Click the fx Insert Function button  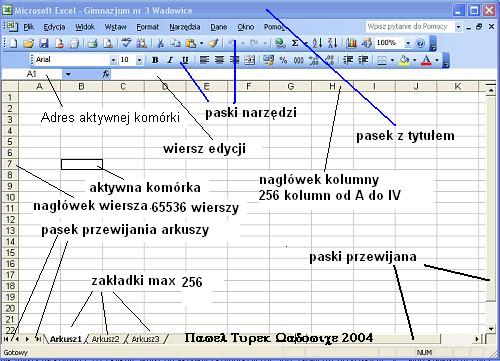tap(106, 74)
